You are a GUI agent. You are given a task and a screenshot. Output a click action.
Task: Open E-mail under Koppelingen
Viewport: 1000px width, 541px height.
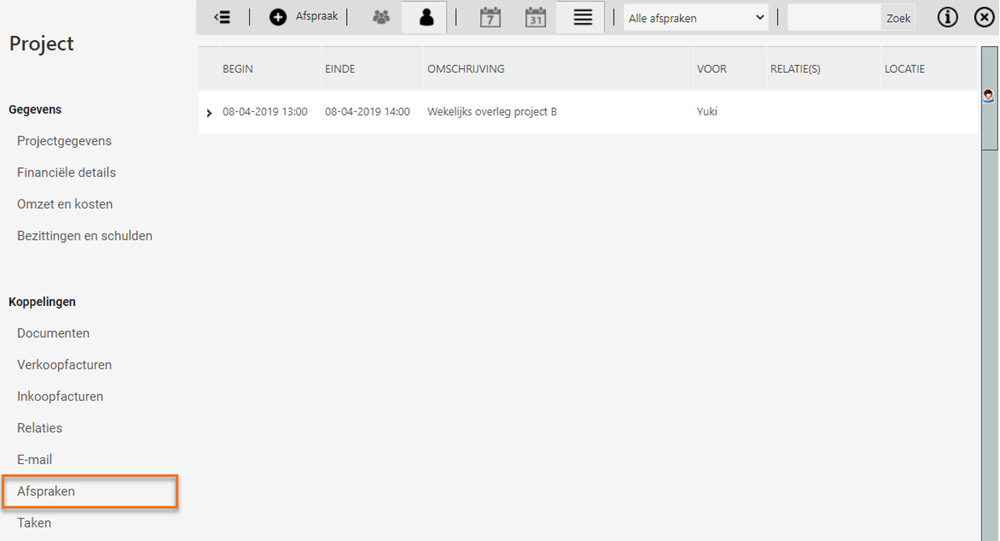click(x=34, y=459)
